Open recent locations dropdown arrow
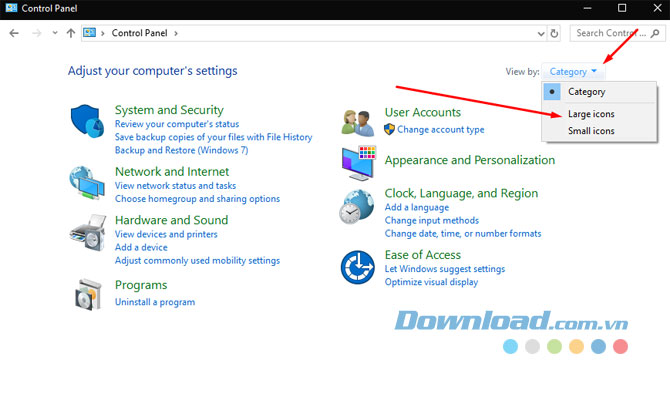Screen dimensions: 670x400 (55, 33)
